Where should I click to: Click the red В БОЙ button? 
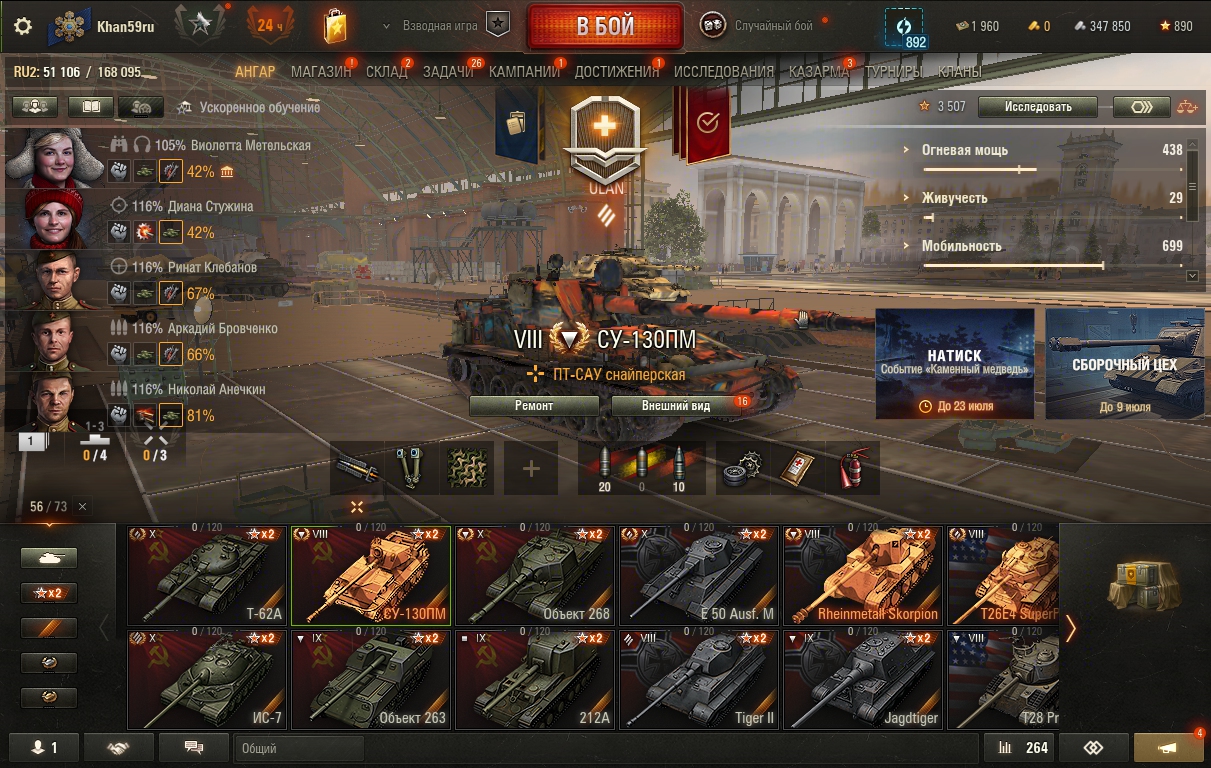coord(605,27)
